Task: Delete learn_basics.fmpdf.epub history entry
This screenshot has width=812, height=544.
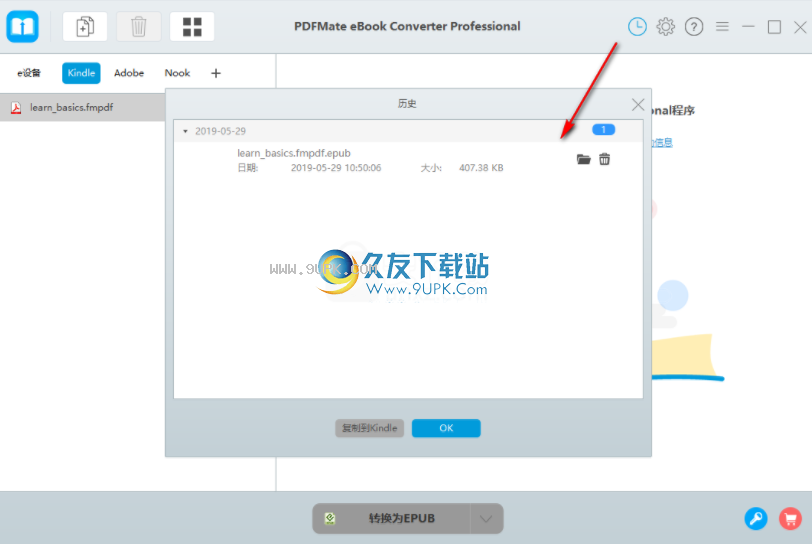Action: point(604,159)
